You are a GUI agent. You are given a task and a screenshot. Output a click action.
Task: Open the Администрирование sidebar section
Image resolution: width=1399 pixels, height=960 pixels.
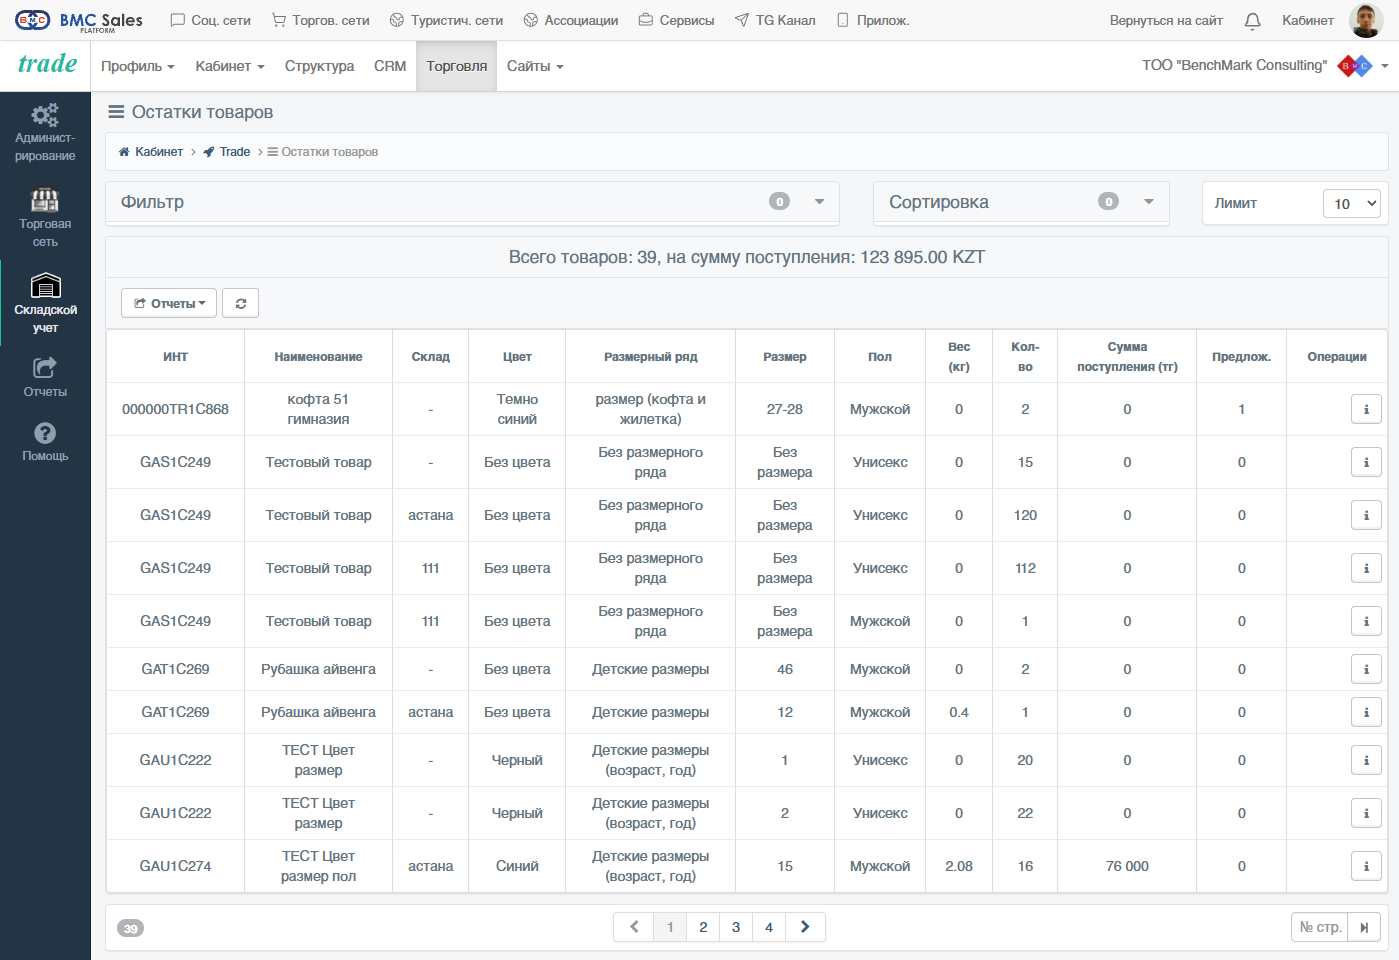coord(45,132)
